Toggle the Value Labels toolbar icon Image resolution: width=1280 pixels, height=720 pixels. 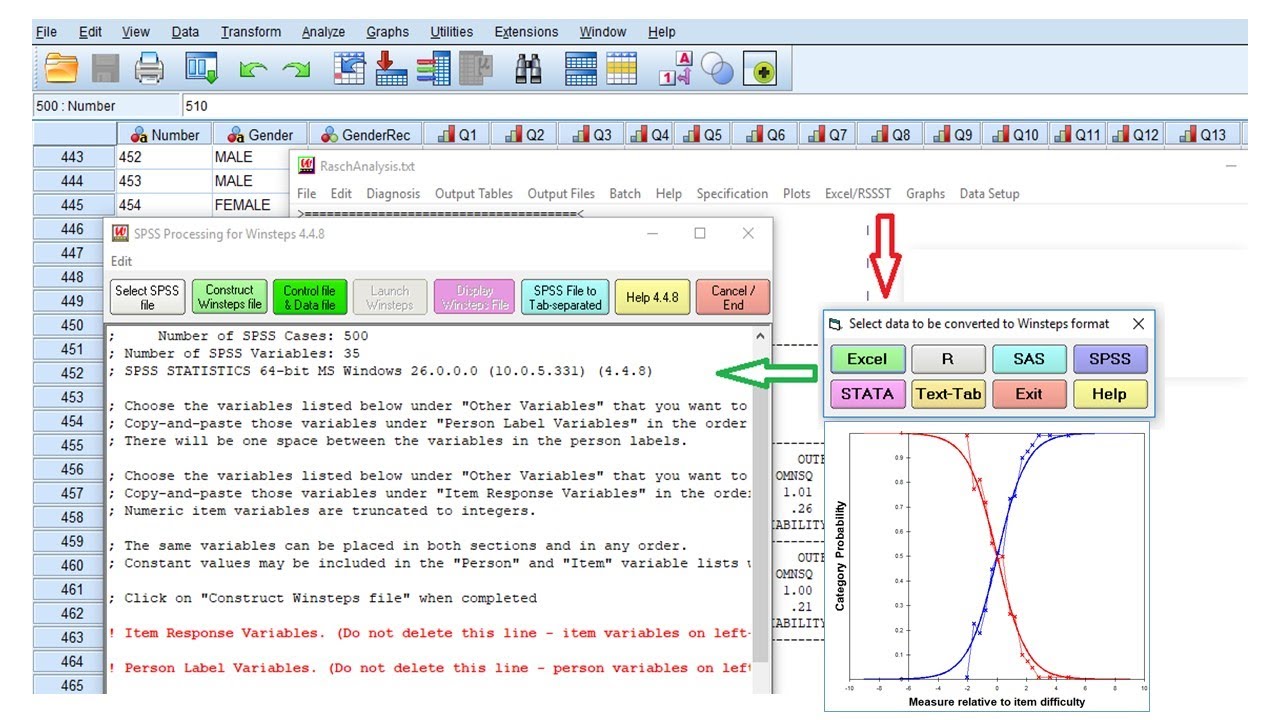point(675,69)
